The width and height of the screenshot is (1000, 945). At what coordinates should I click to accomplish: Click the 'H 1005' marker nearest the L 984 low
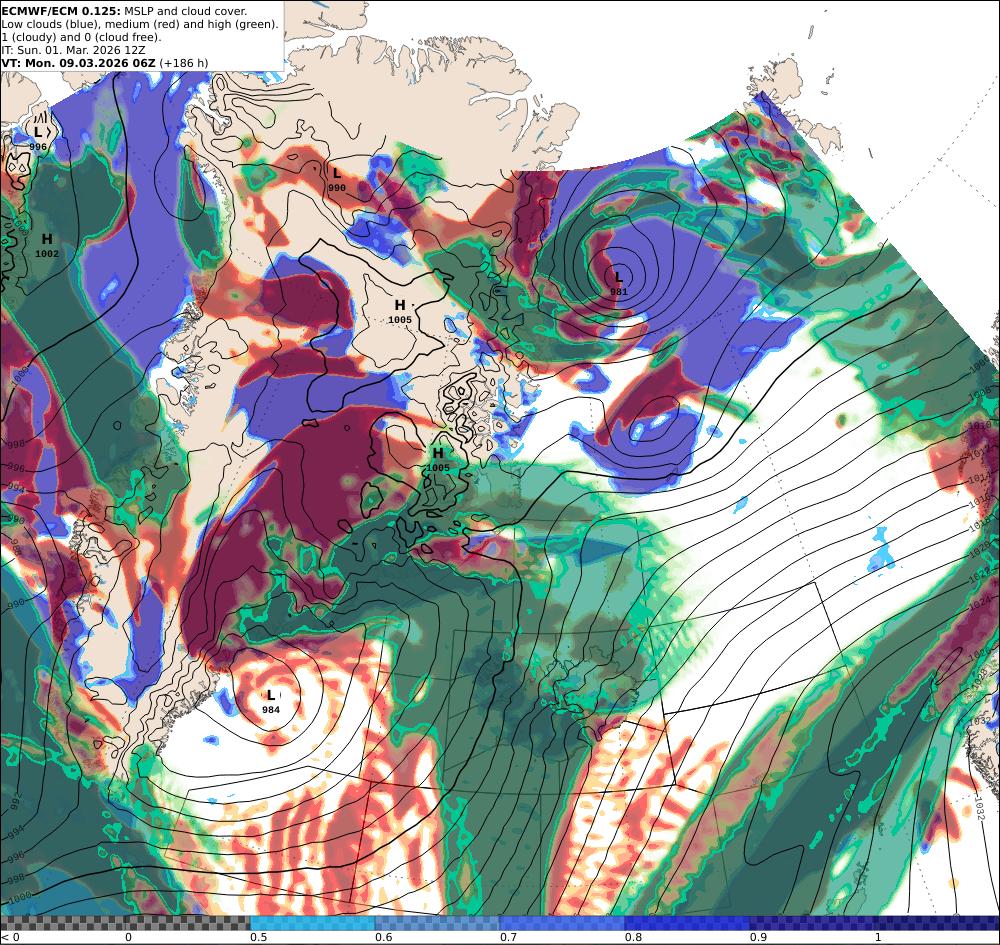pyautogui.click(x=438, y=460)
